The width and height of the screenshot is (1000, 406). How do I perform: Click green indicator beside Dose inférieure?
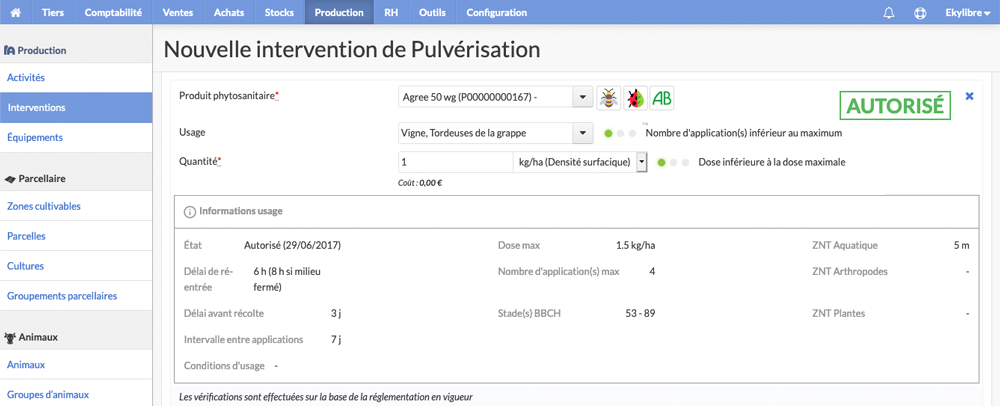[x=662, y=163]
